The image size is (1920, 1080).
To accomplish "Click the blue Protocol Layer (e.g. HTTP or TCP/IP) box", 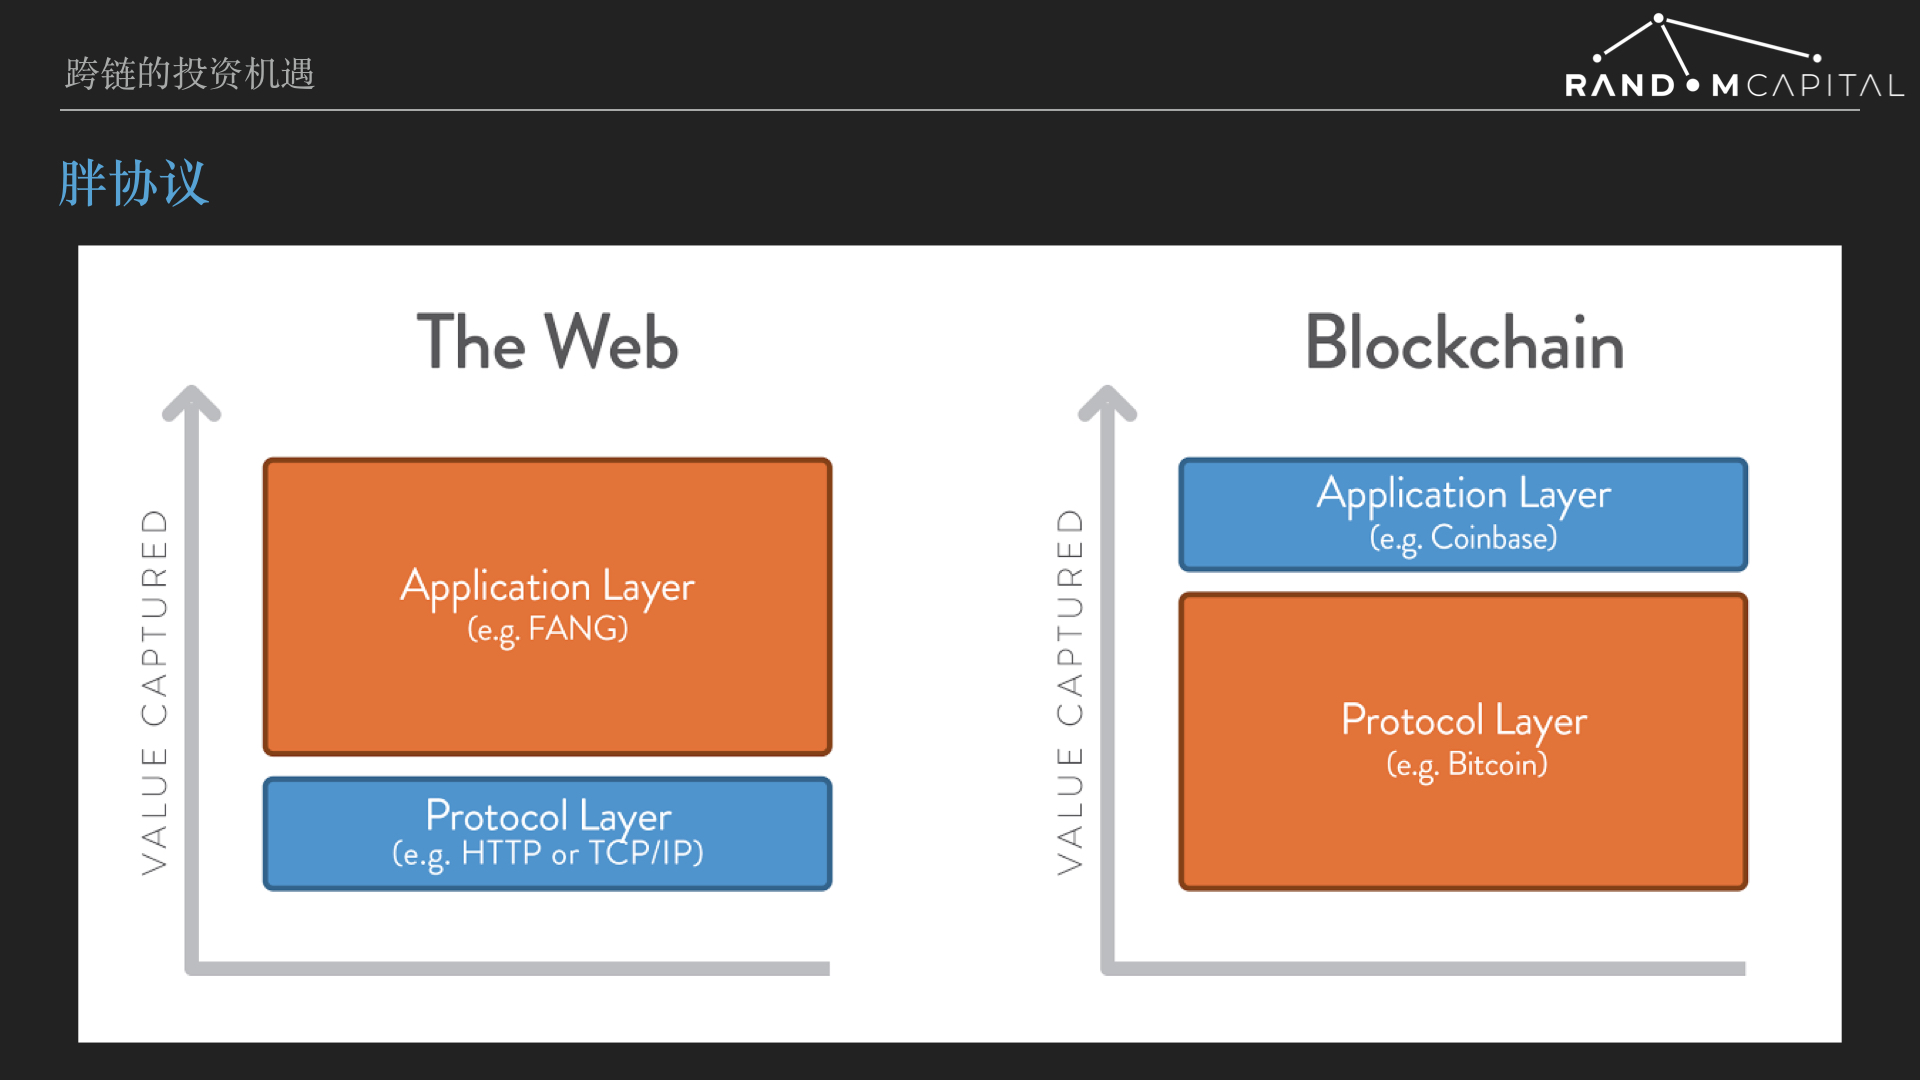I will [547, 833].
